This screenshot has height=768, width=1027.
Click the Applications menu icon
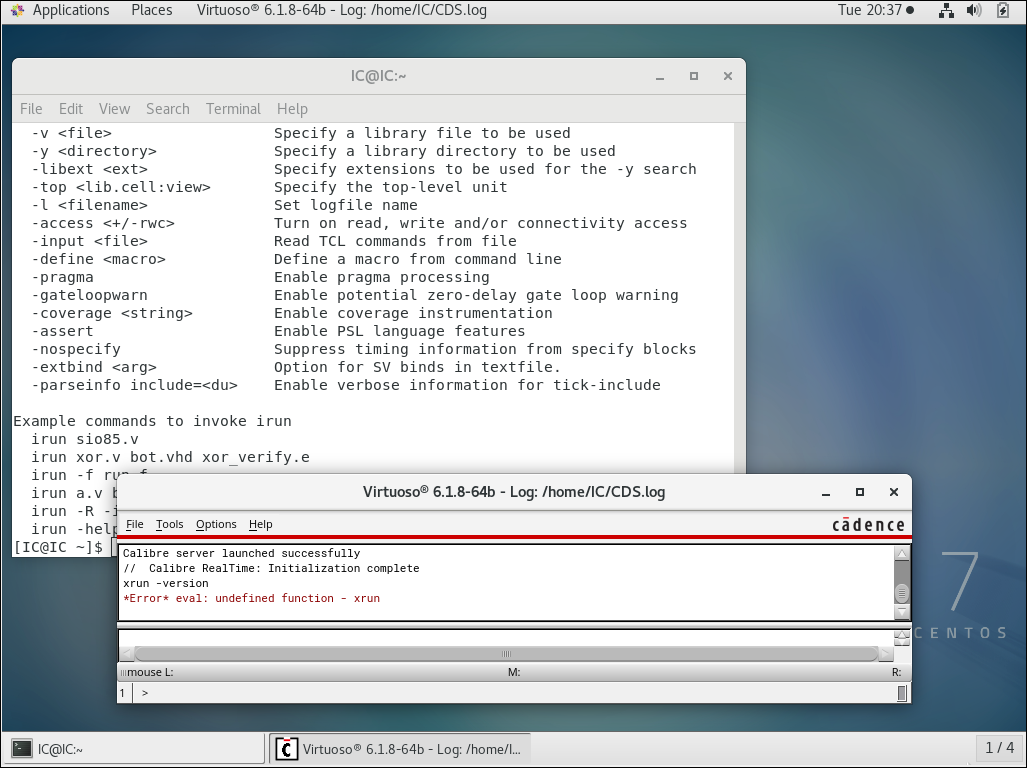pyautogui.click(x=17, y=10)
